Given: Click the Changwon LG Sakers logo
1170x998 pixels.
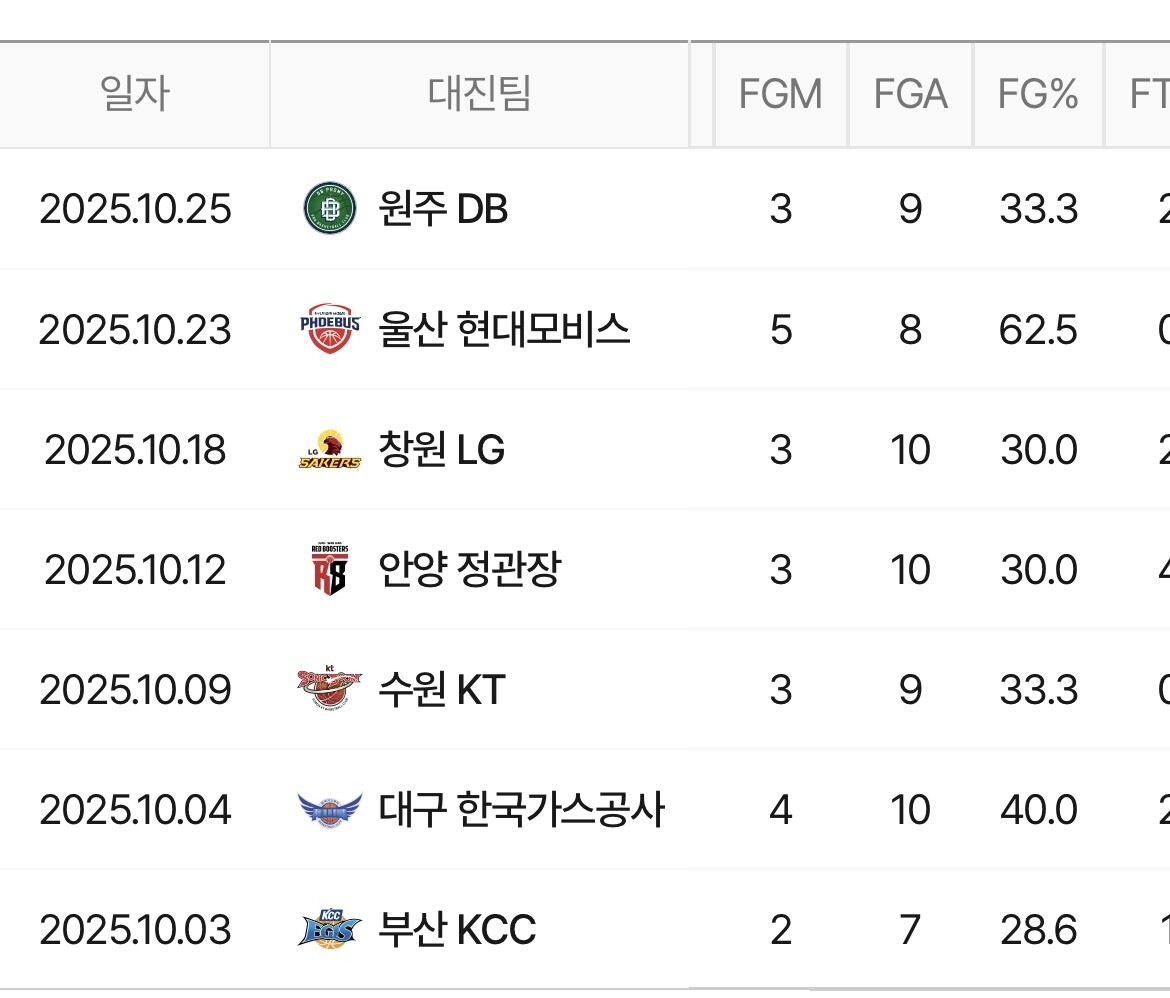Looking at the screenshot, I should pos(330,450).
